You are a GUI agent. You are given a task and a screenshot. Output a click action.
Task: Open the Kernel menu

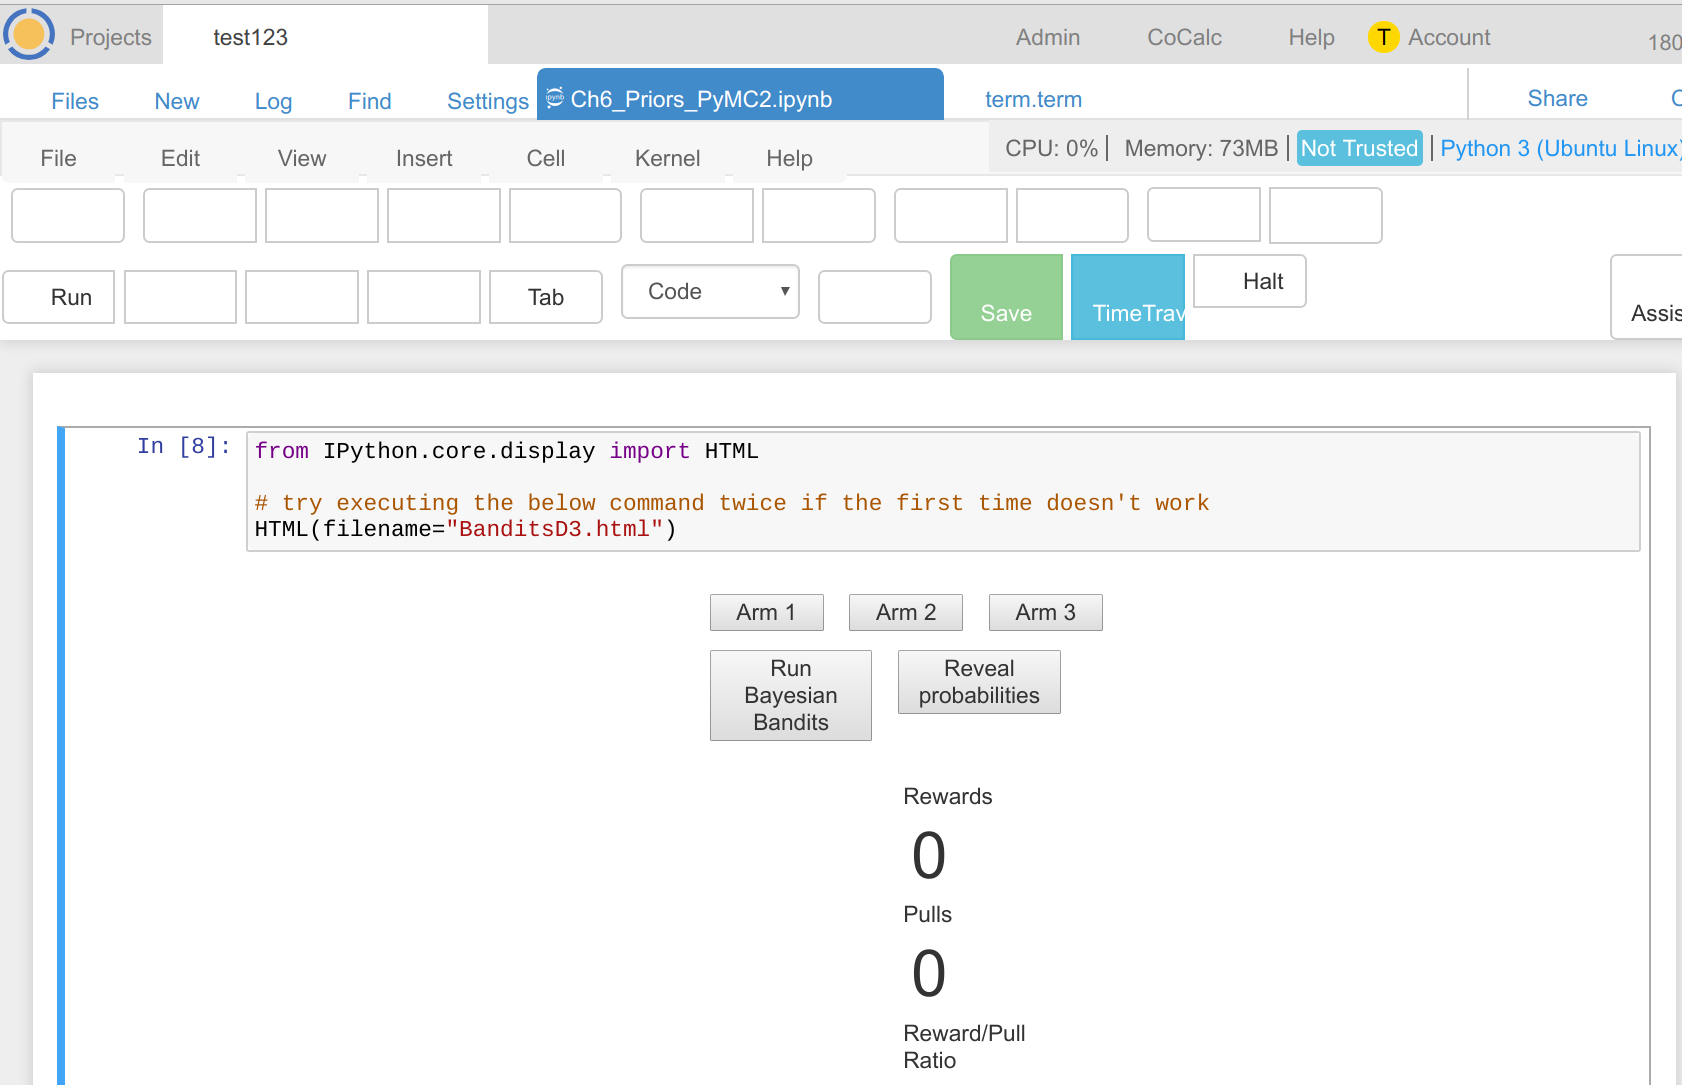point(667,158)
